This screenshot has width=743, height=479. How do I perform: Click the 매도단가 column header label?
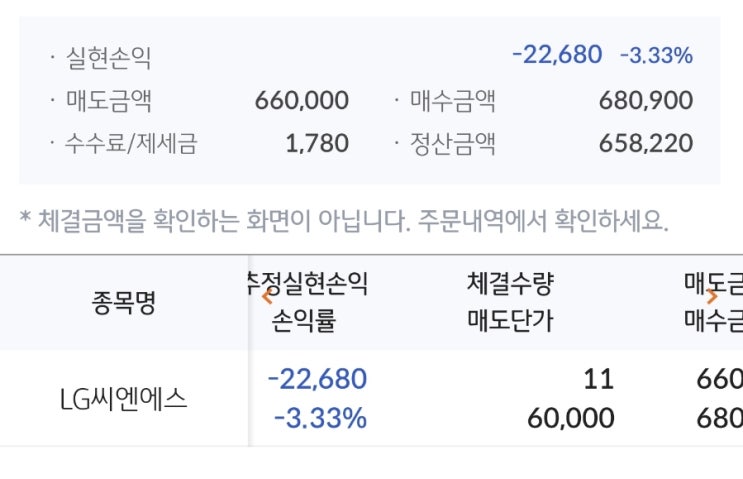[x=510, y=322]
